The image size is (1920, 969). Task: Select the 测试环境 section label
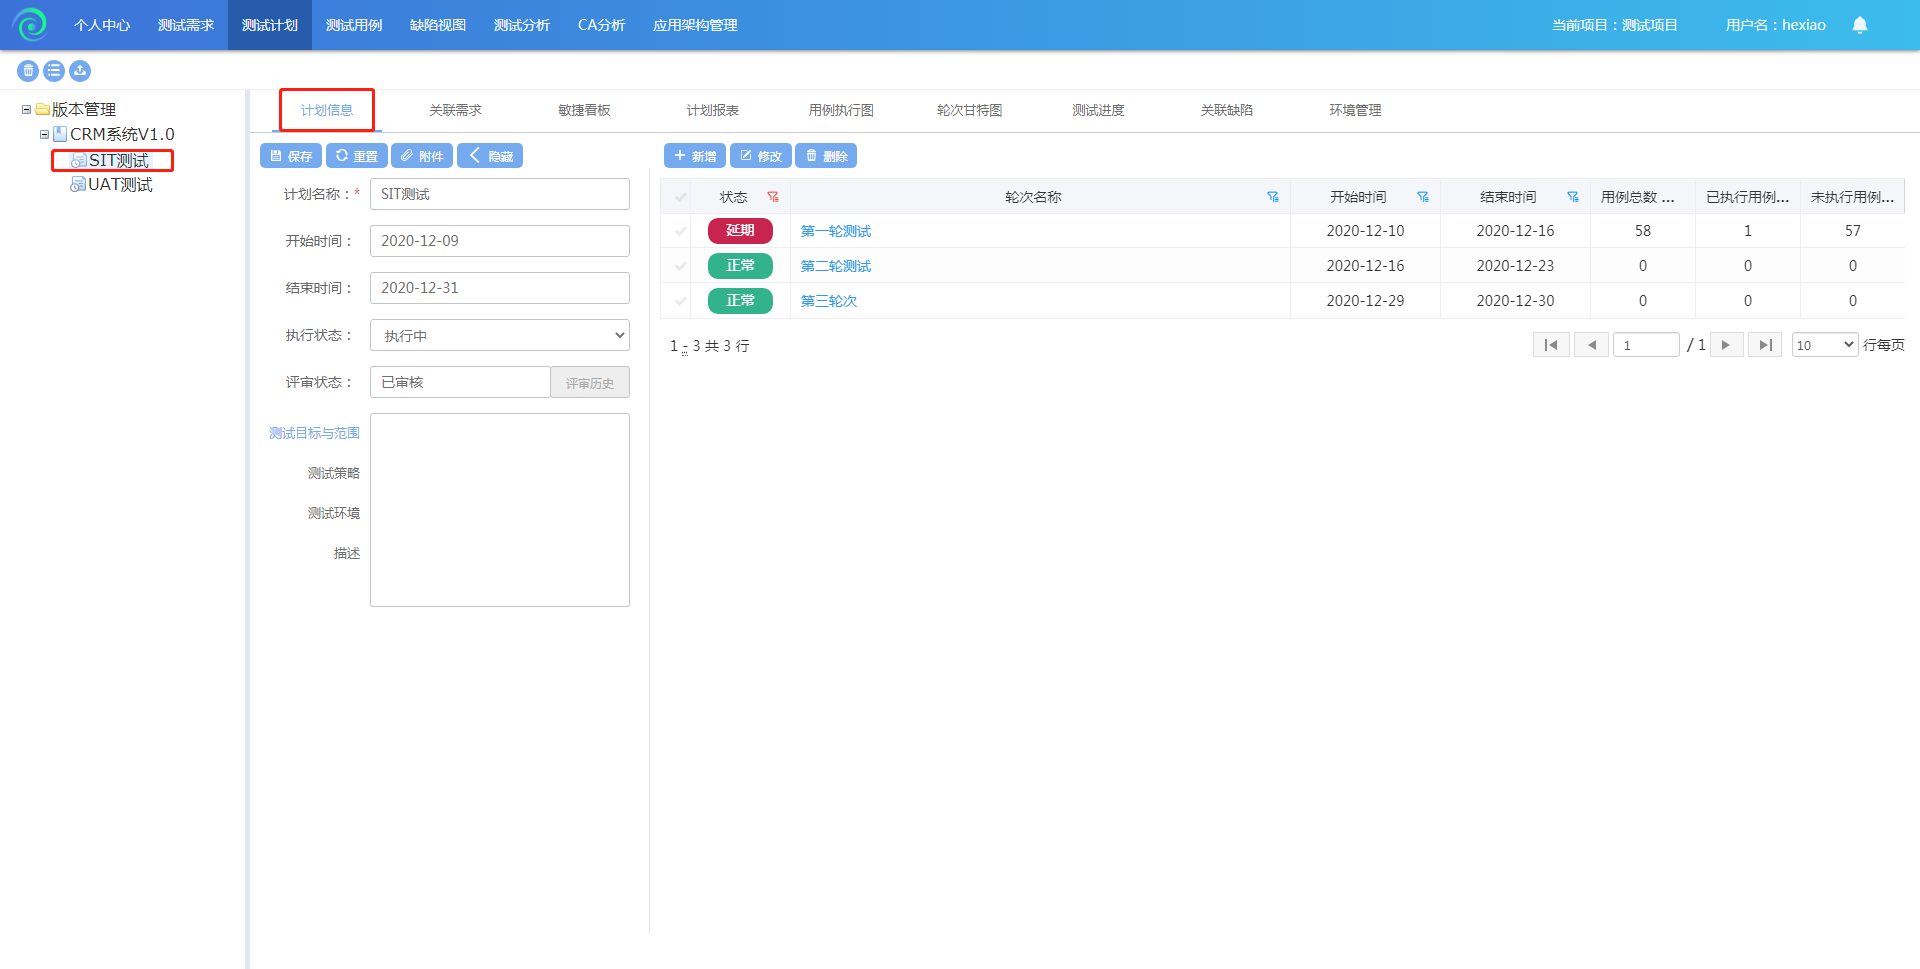point(334,513)
